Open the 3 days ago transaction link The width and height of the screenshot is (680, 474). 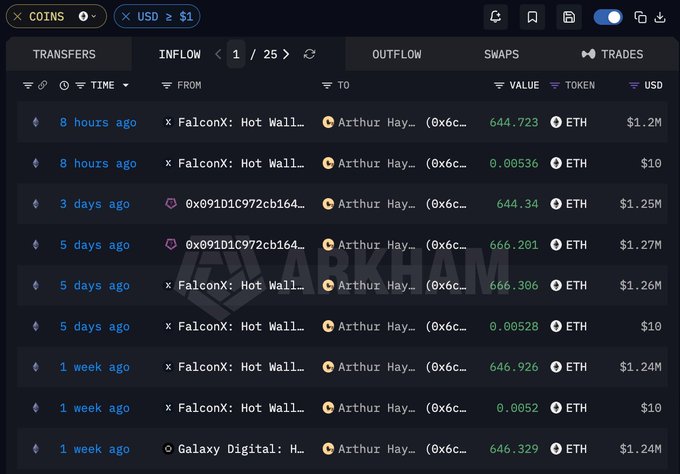95,204
